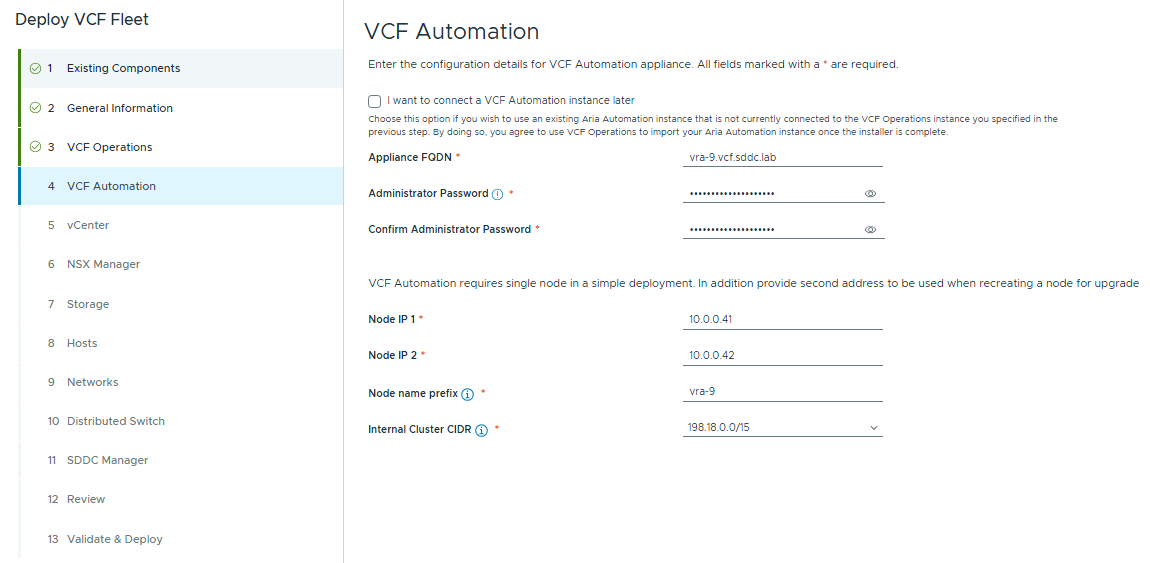Viewport: 1150px width, 563px height.
Task: Click Internal Cluster CIDR info icon
Action: click(x=481, y=431)
